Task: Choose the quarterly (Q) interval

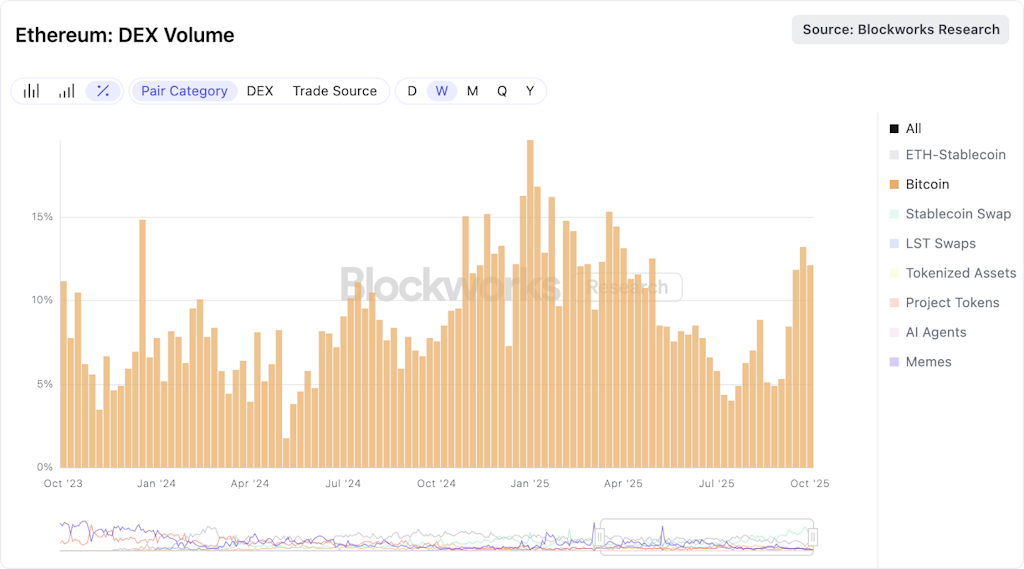Action: [502, 91]
